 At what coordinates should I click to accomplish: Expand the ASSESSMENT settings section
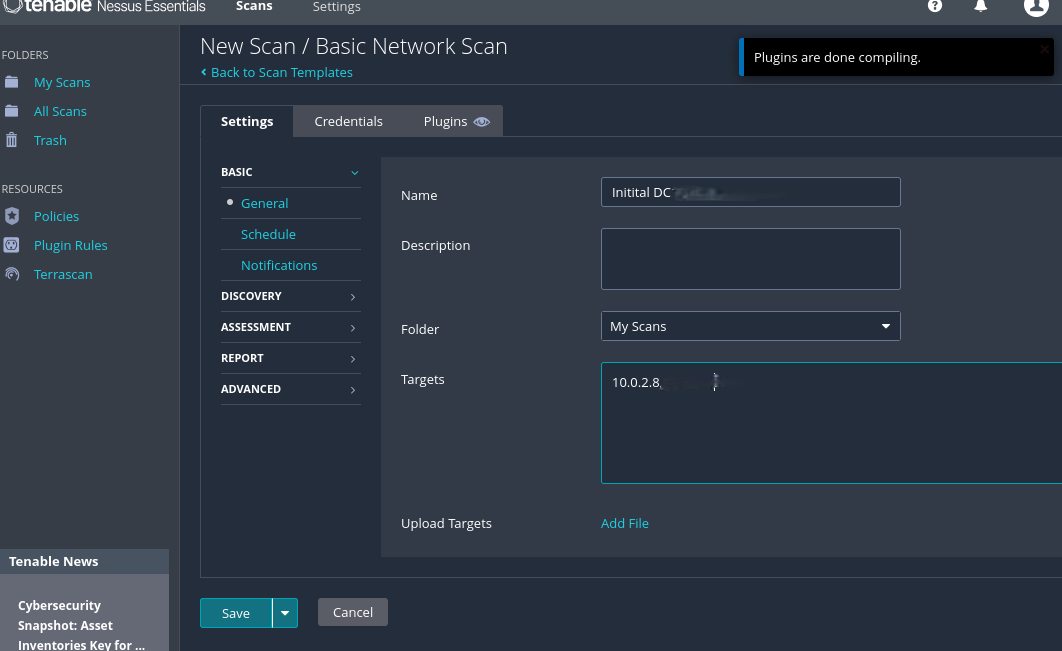[x=353, y=328]
